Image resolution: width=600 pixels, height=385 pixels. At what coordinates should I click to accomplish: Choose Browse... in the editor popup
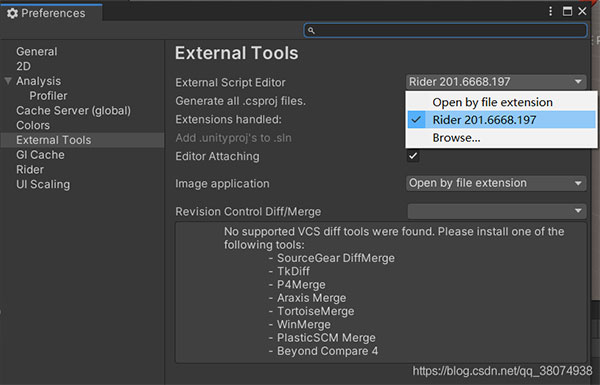click(501, 137)
